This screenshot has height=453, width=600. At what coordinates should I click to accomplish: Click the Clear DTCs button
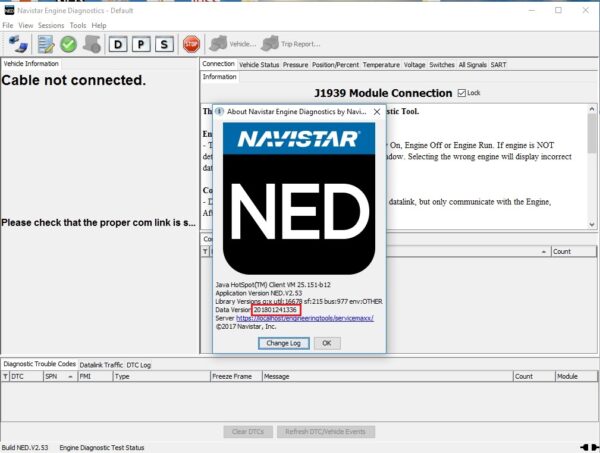[248, 432]
